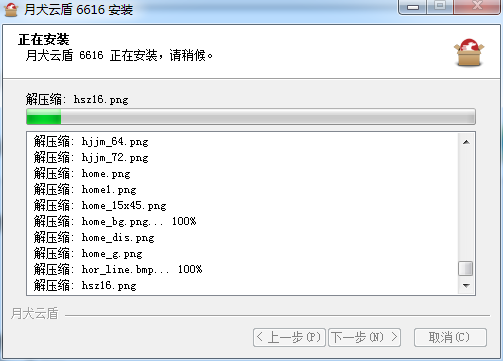Select the hjjm_72.png log entry
The width and height of the screenshot is (503, 361).
(x=91, y=158)
